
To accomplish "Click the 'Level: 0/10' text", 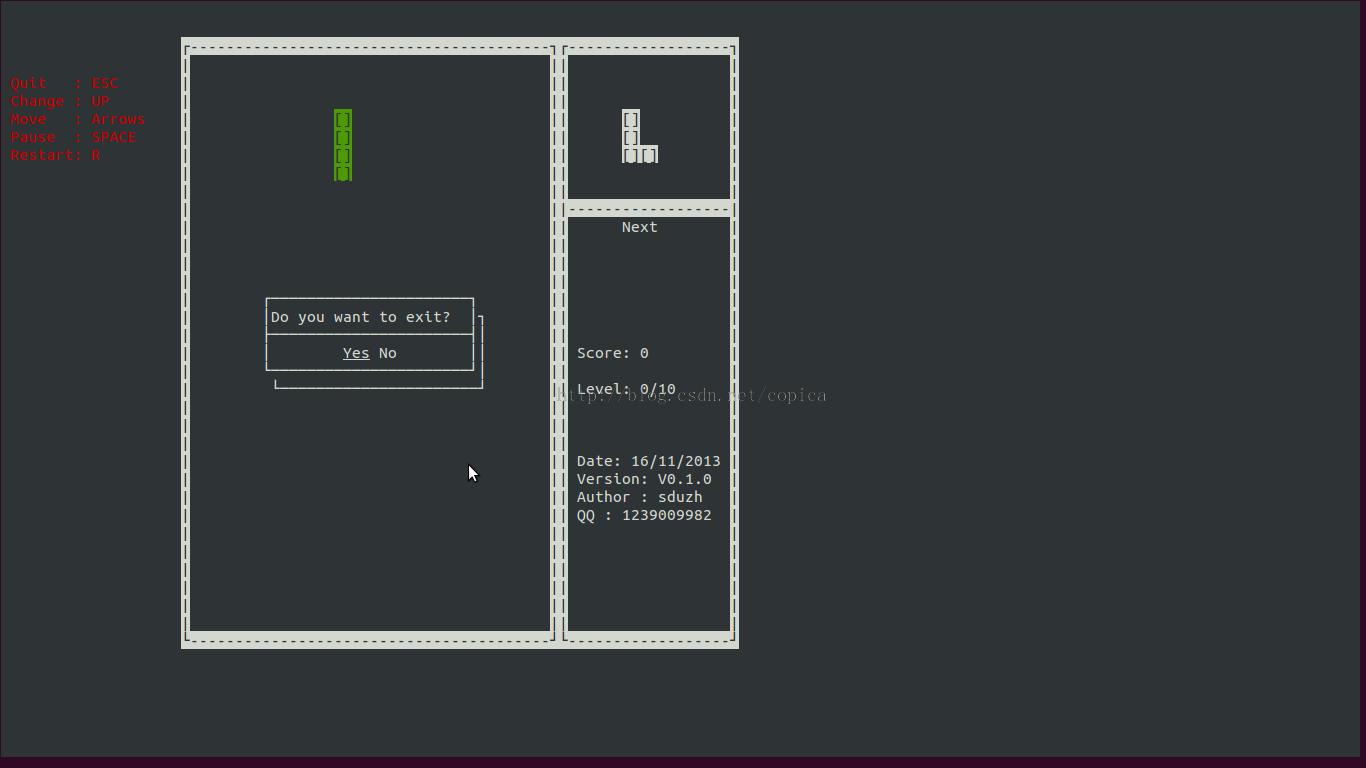I will 626,389.
